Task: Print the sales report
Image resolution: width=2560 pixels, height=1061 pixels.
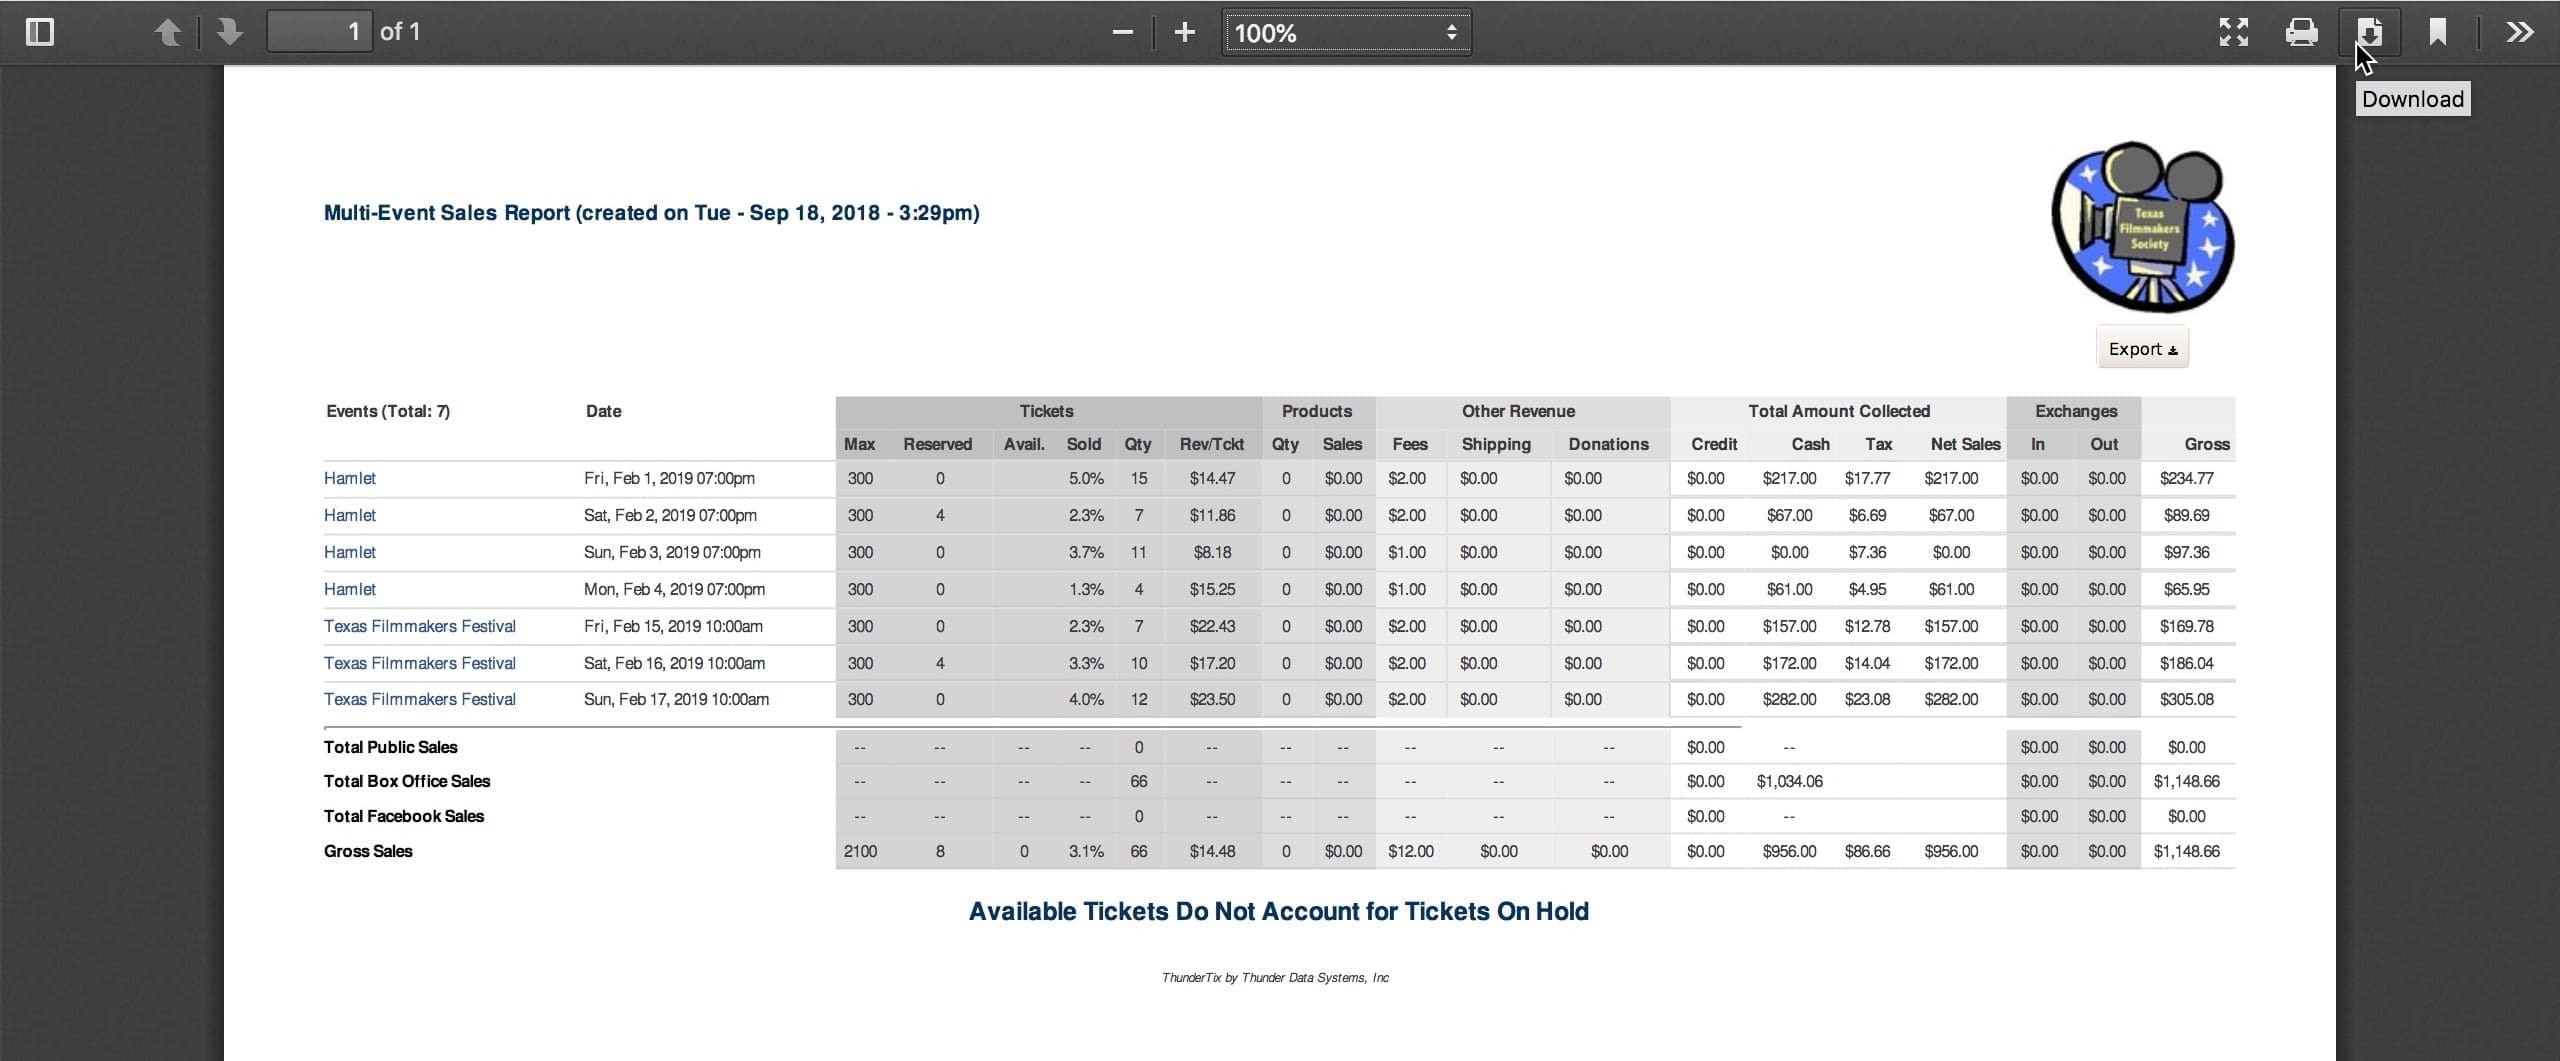Action: click(2301, 31)
